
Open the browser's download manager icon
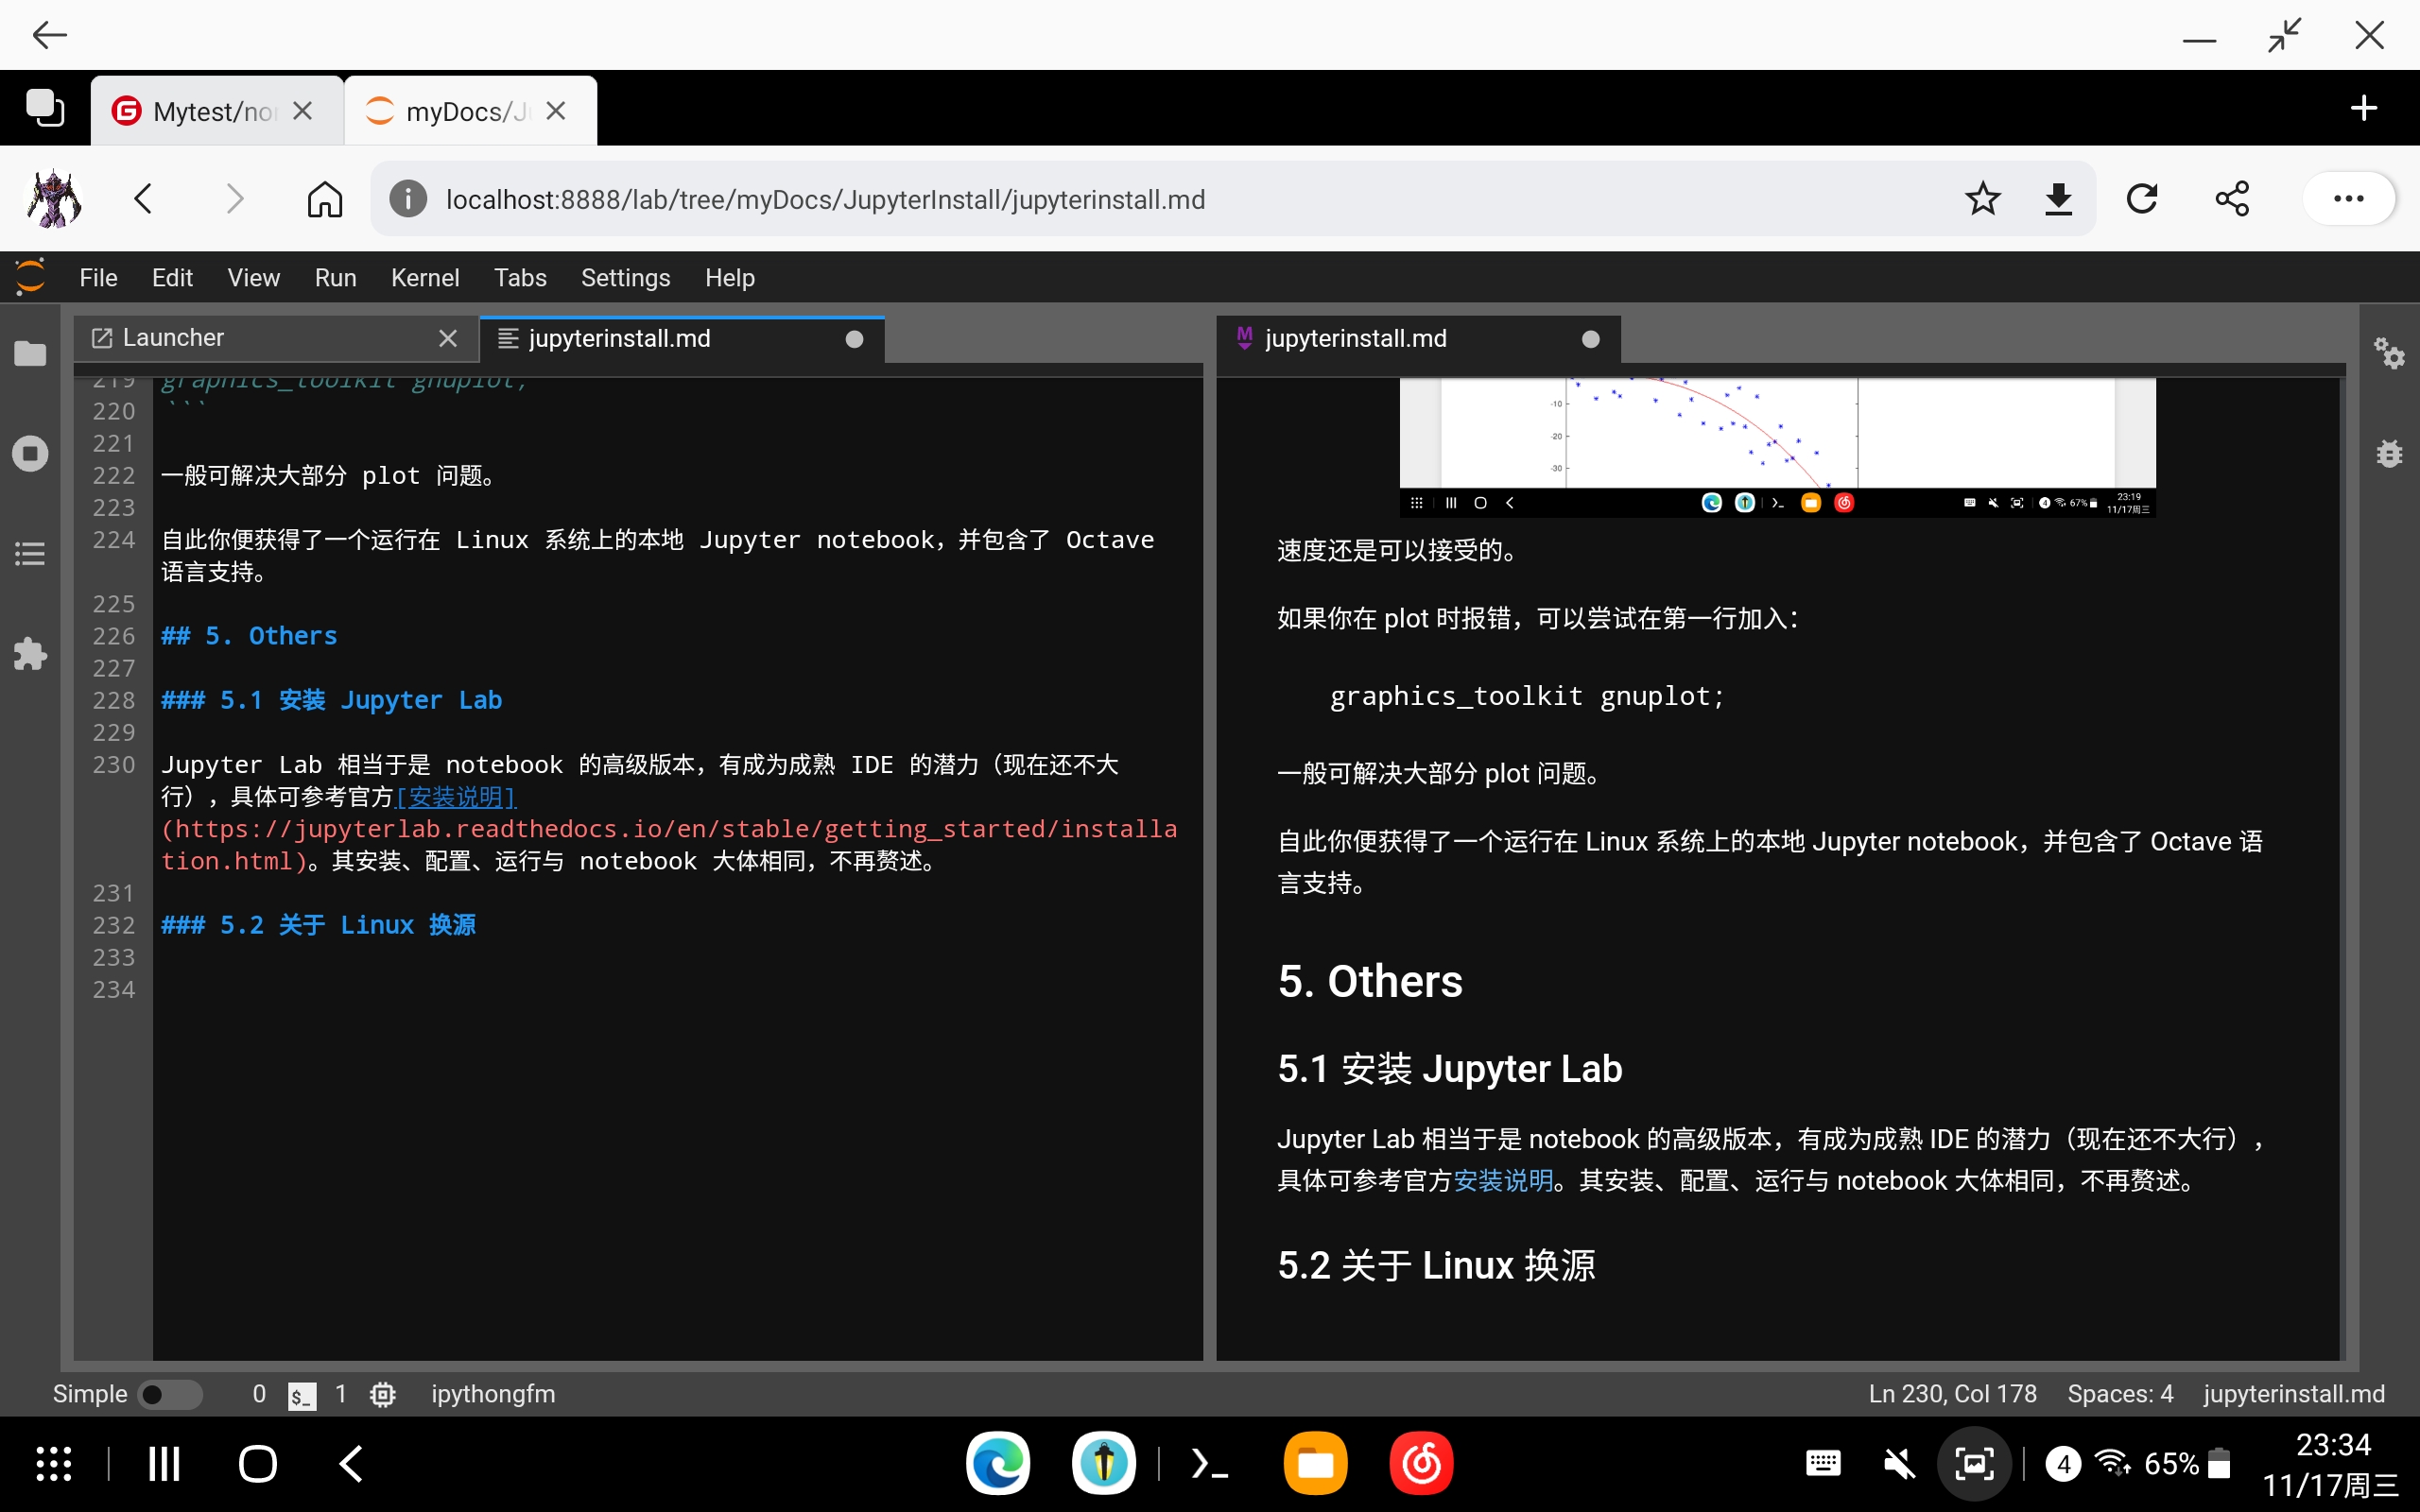click(x=2059, y=198)
